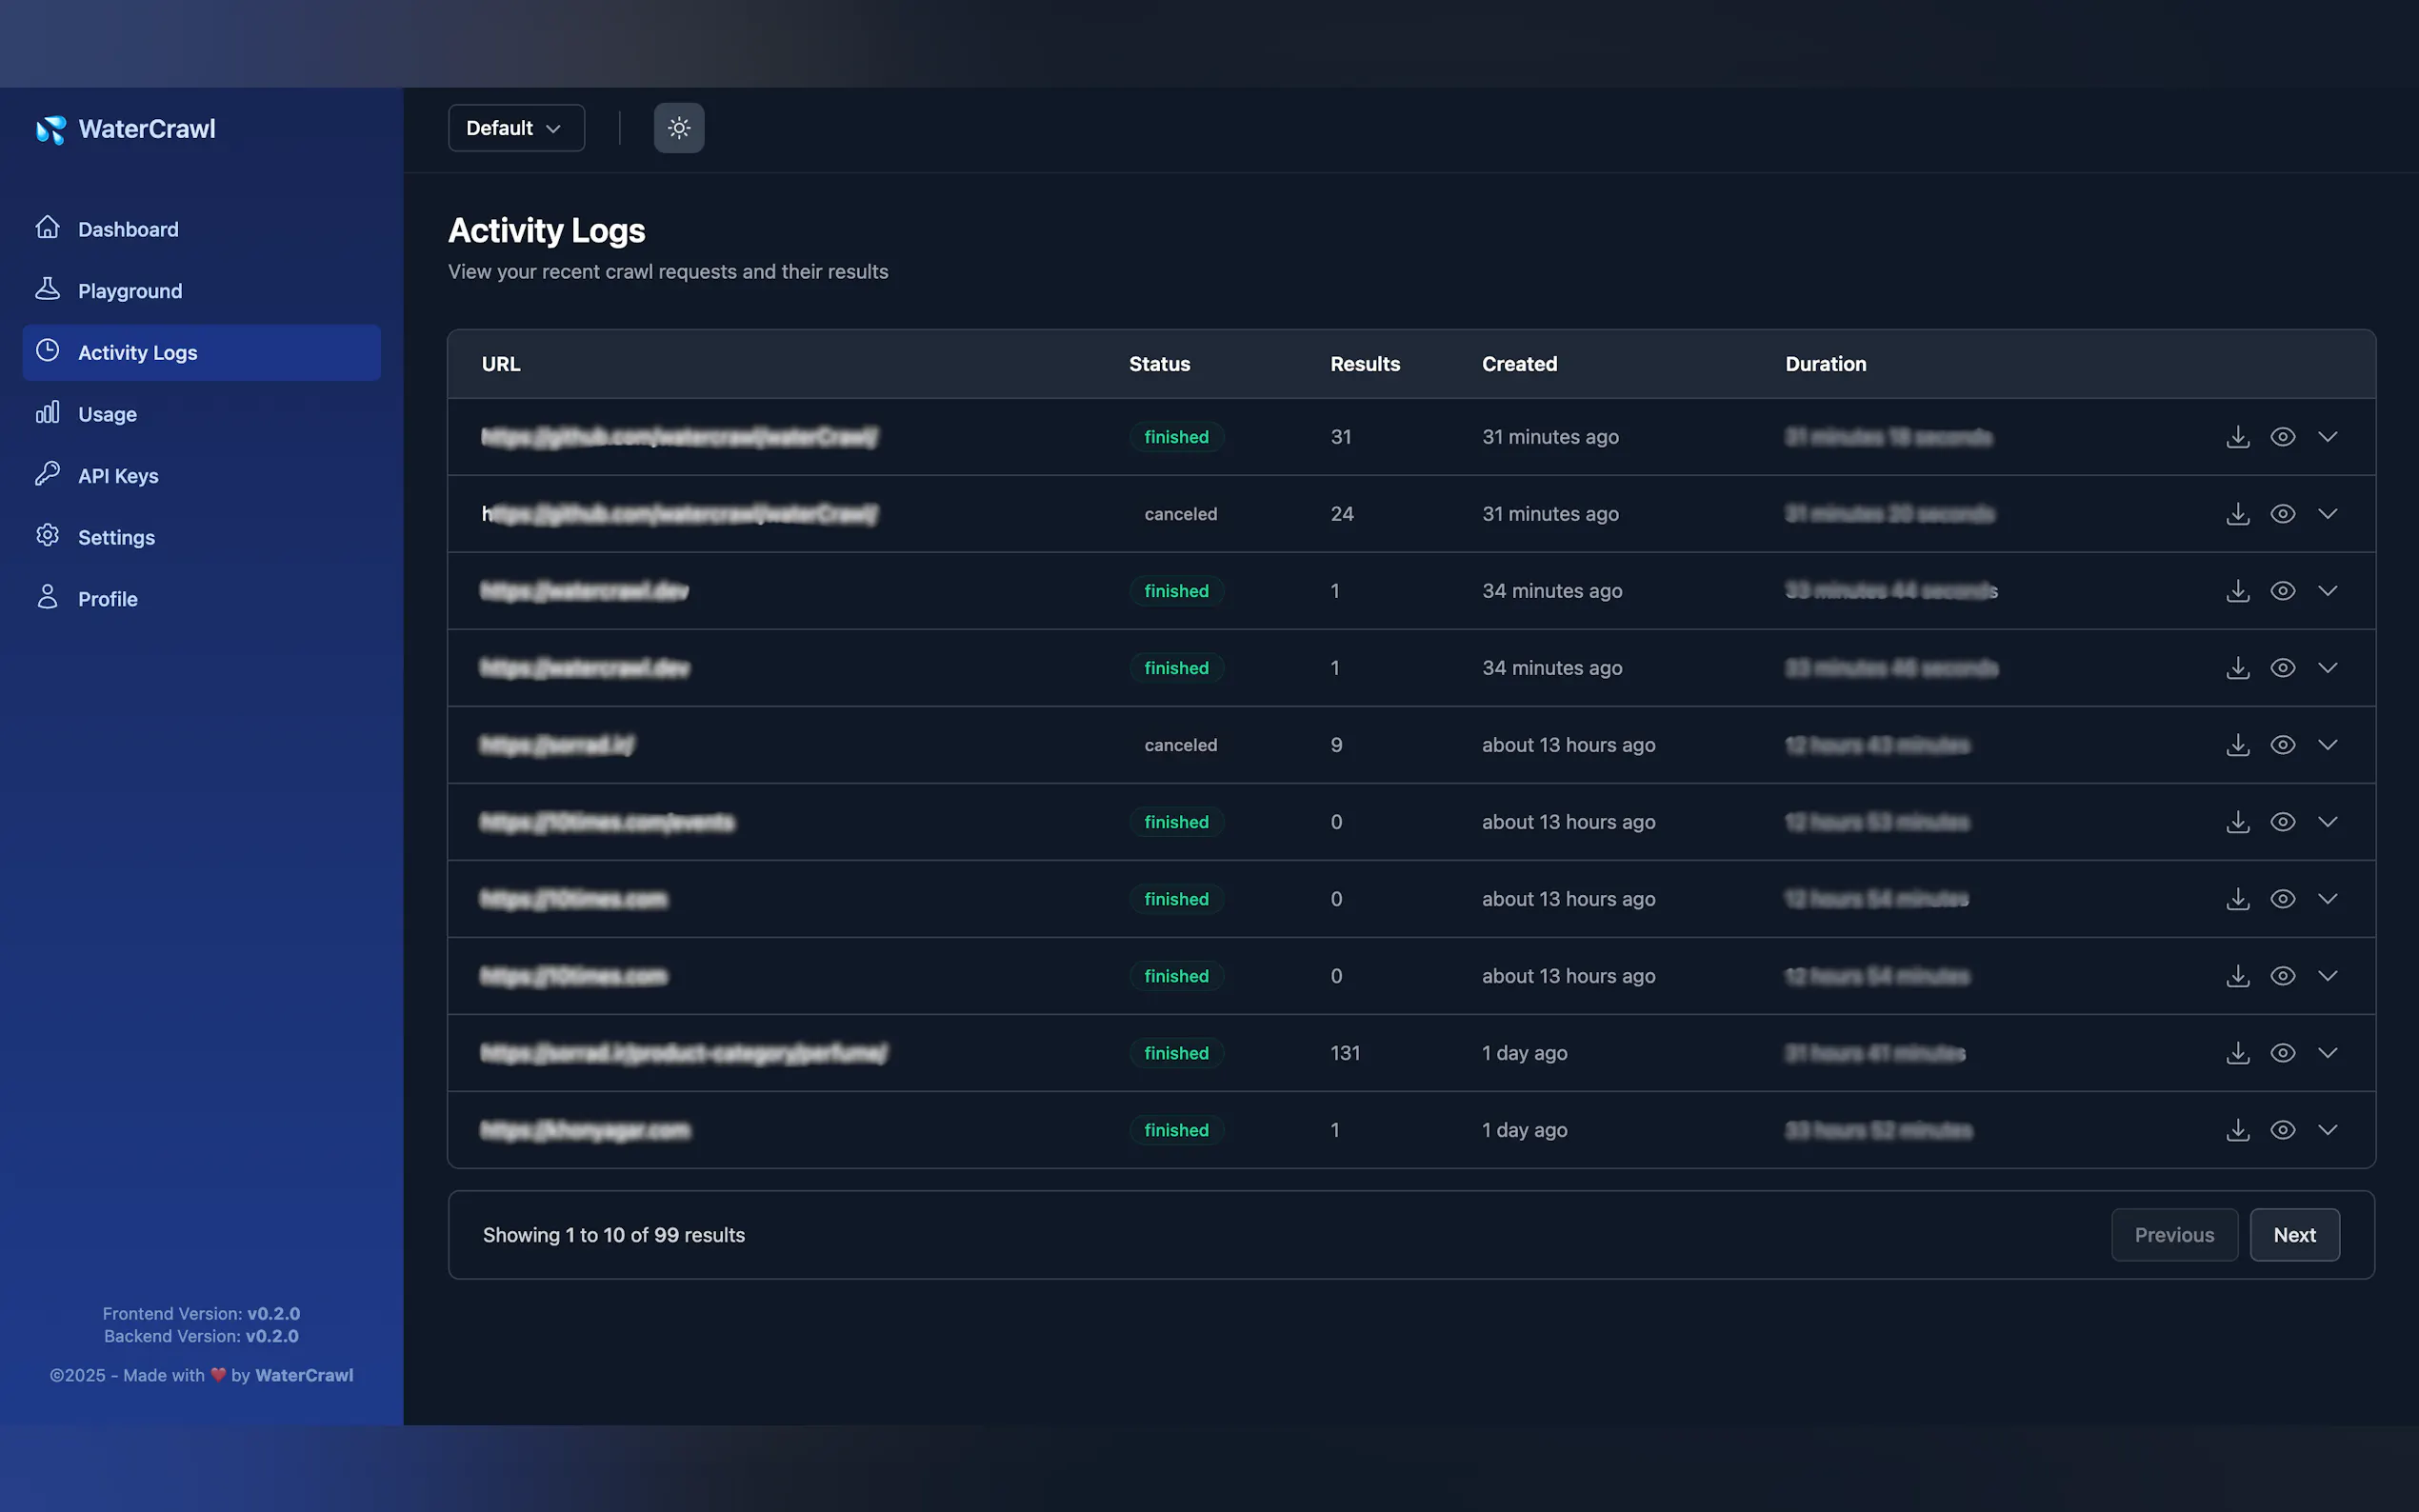The width and height of the screenshot is (2419, 1512).
Task: Toggle the light/dark theme sun button
Action: click(x=679, y=128)
